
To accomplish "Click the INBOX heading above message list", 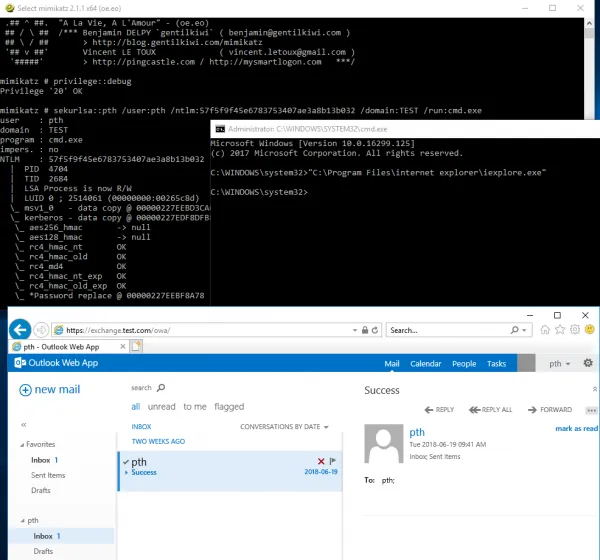I will click(141, 427).
